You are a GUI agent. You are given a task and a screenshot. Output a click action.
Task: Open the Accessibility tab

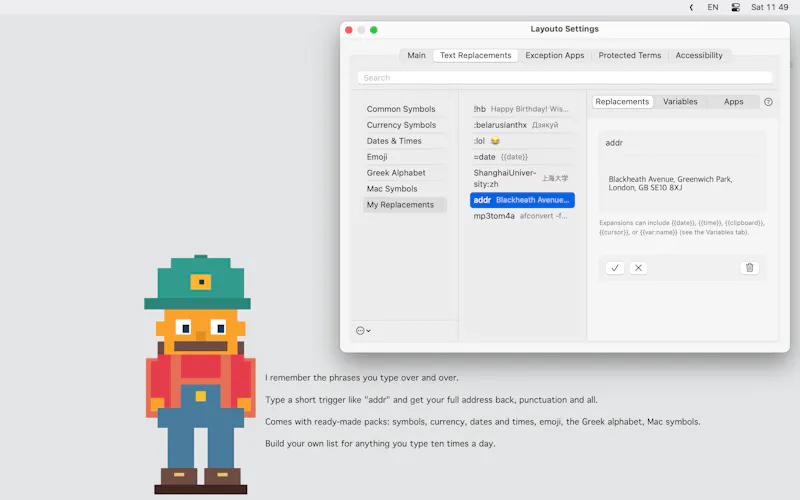tap(699, 55)
